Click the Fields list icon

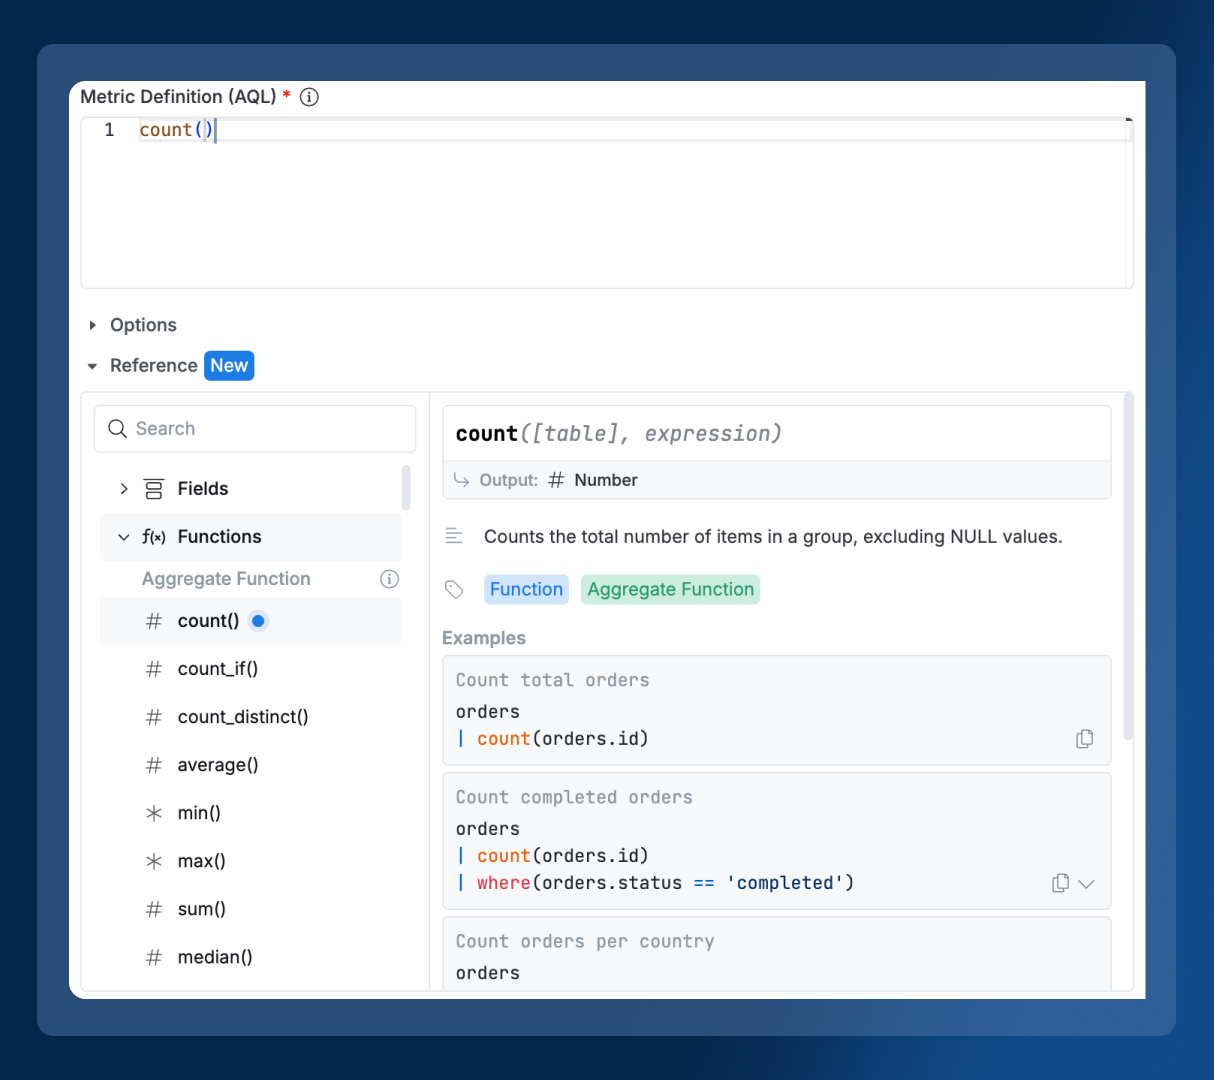(x=154, y=489)
